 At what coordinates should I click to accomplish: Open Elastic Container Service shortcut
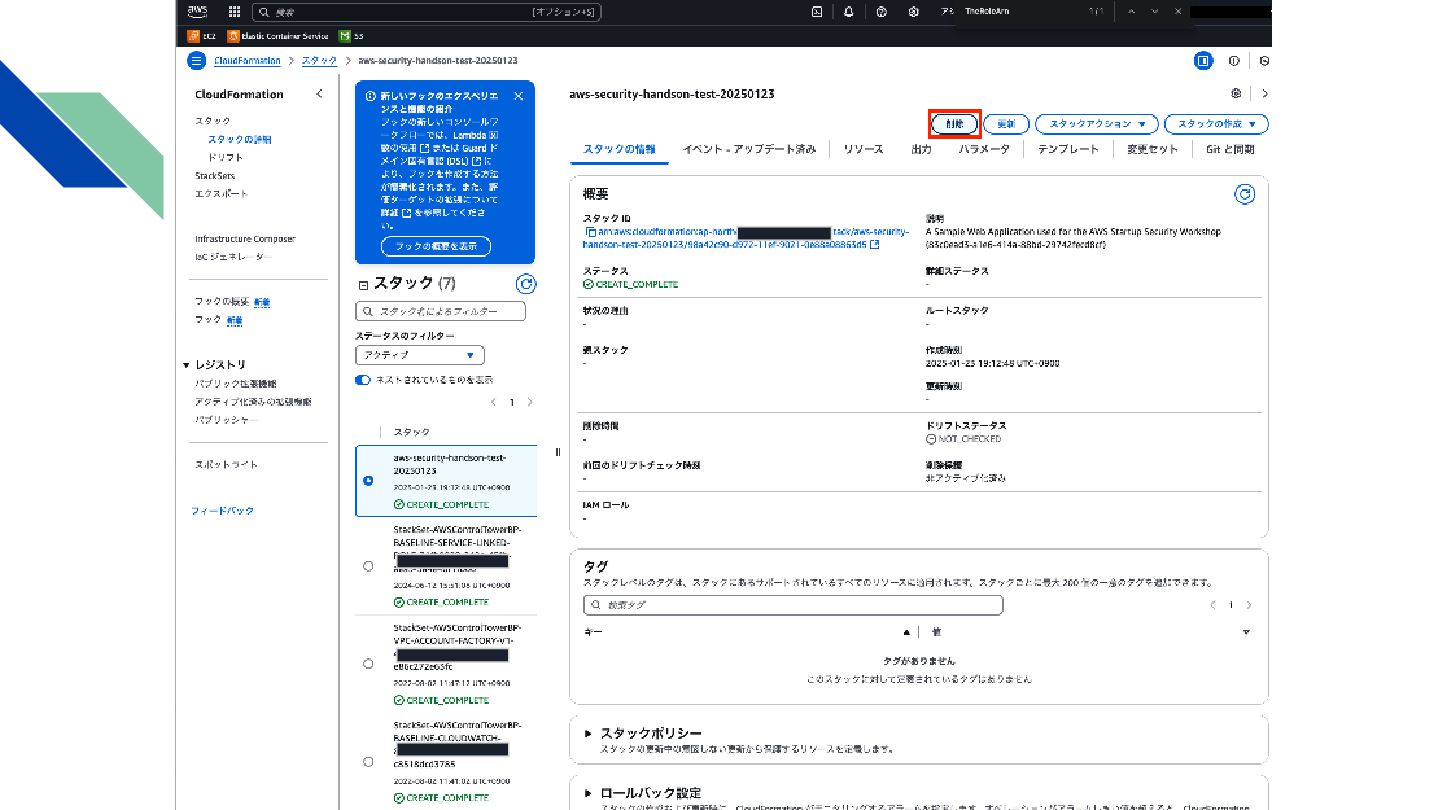[278, 36]
